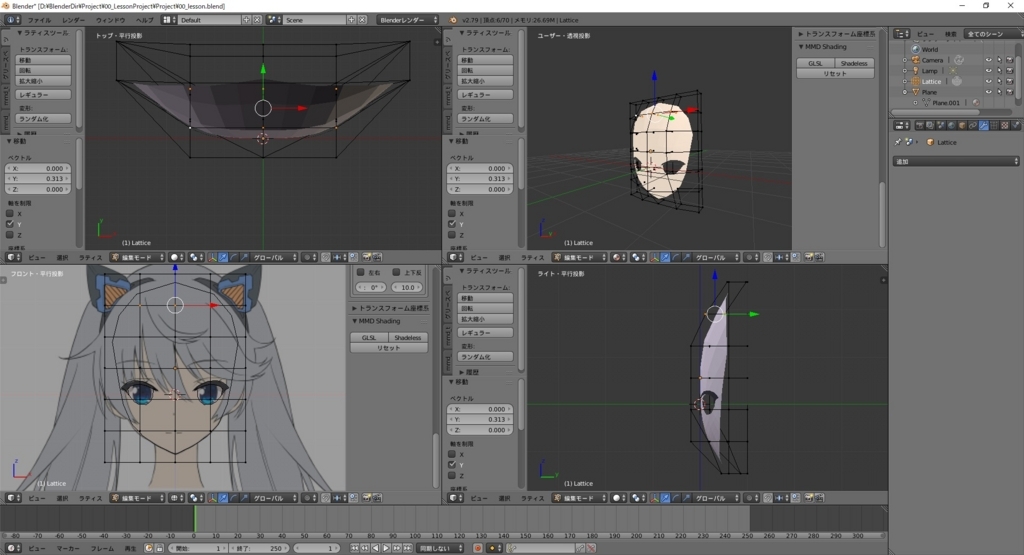Enable Z axis constraint checkbox in bottom-right panel
1024x555 pixels.
[x=452, y=476]
